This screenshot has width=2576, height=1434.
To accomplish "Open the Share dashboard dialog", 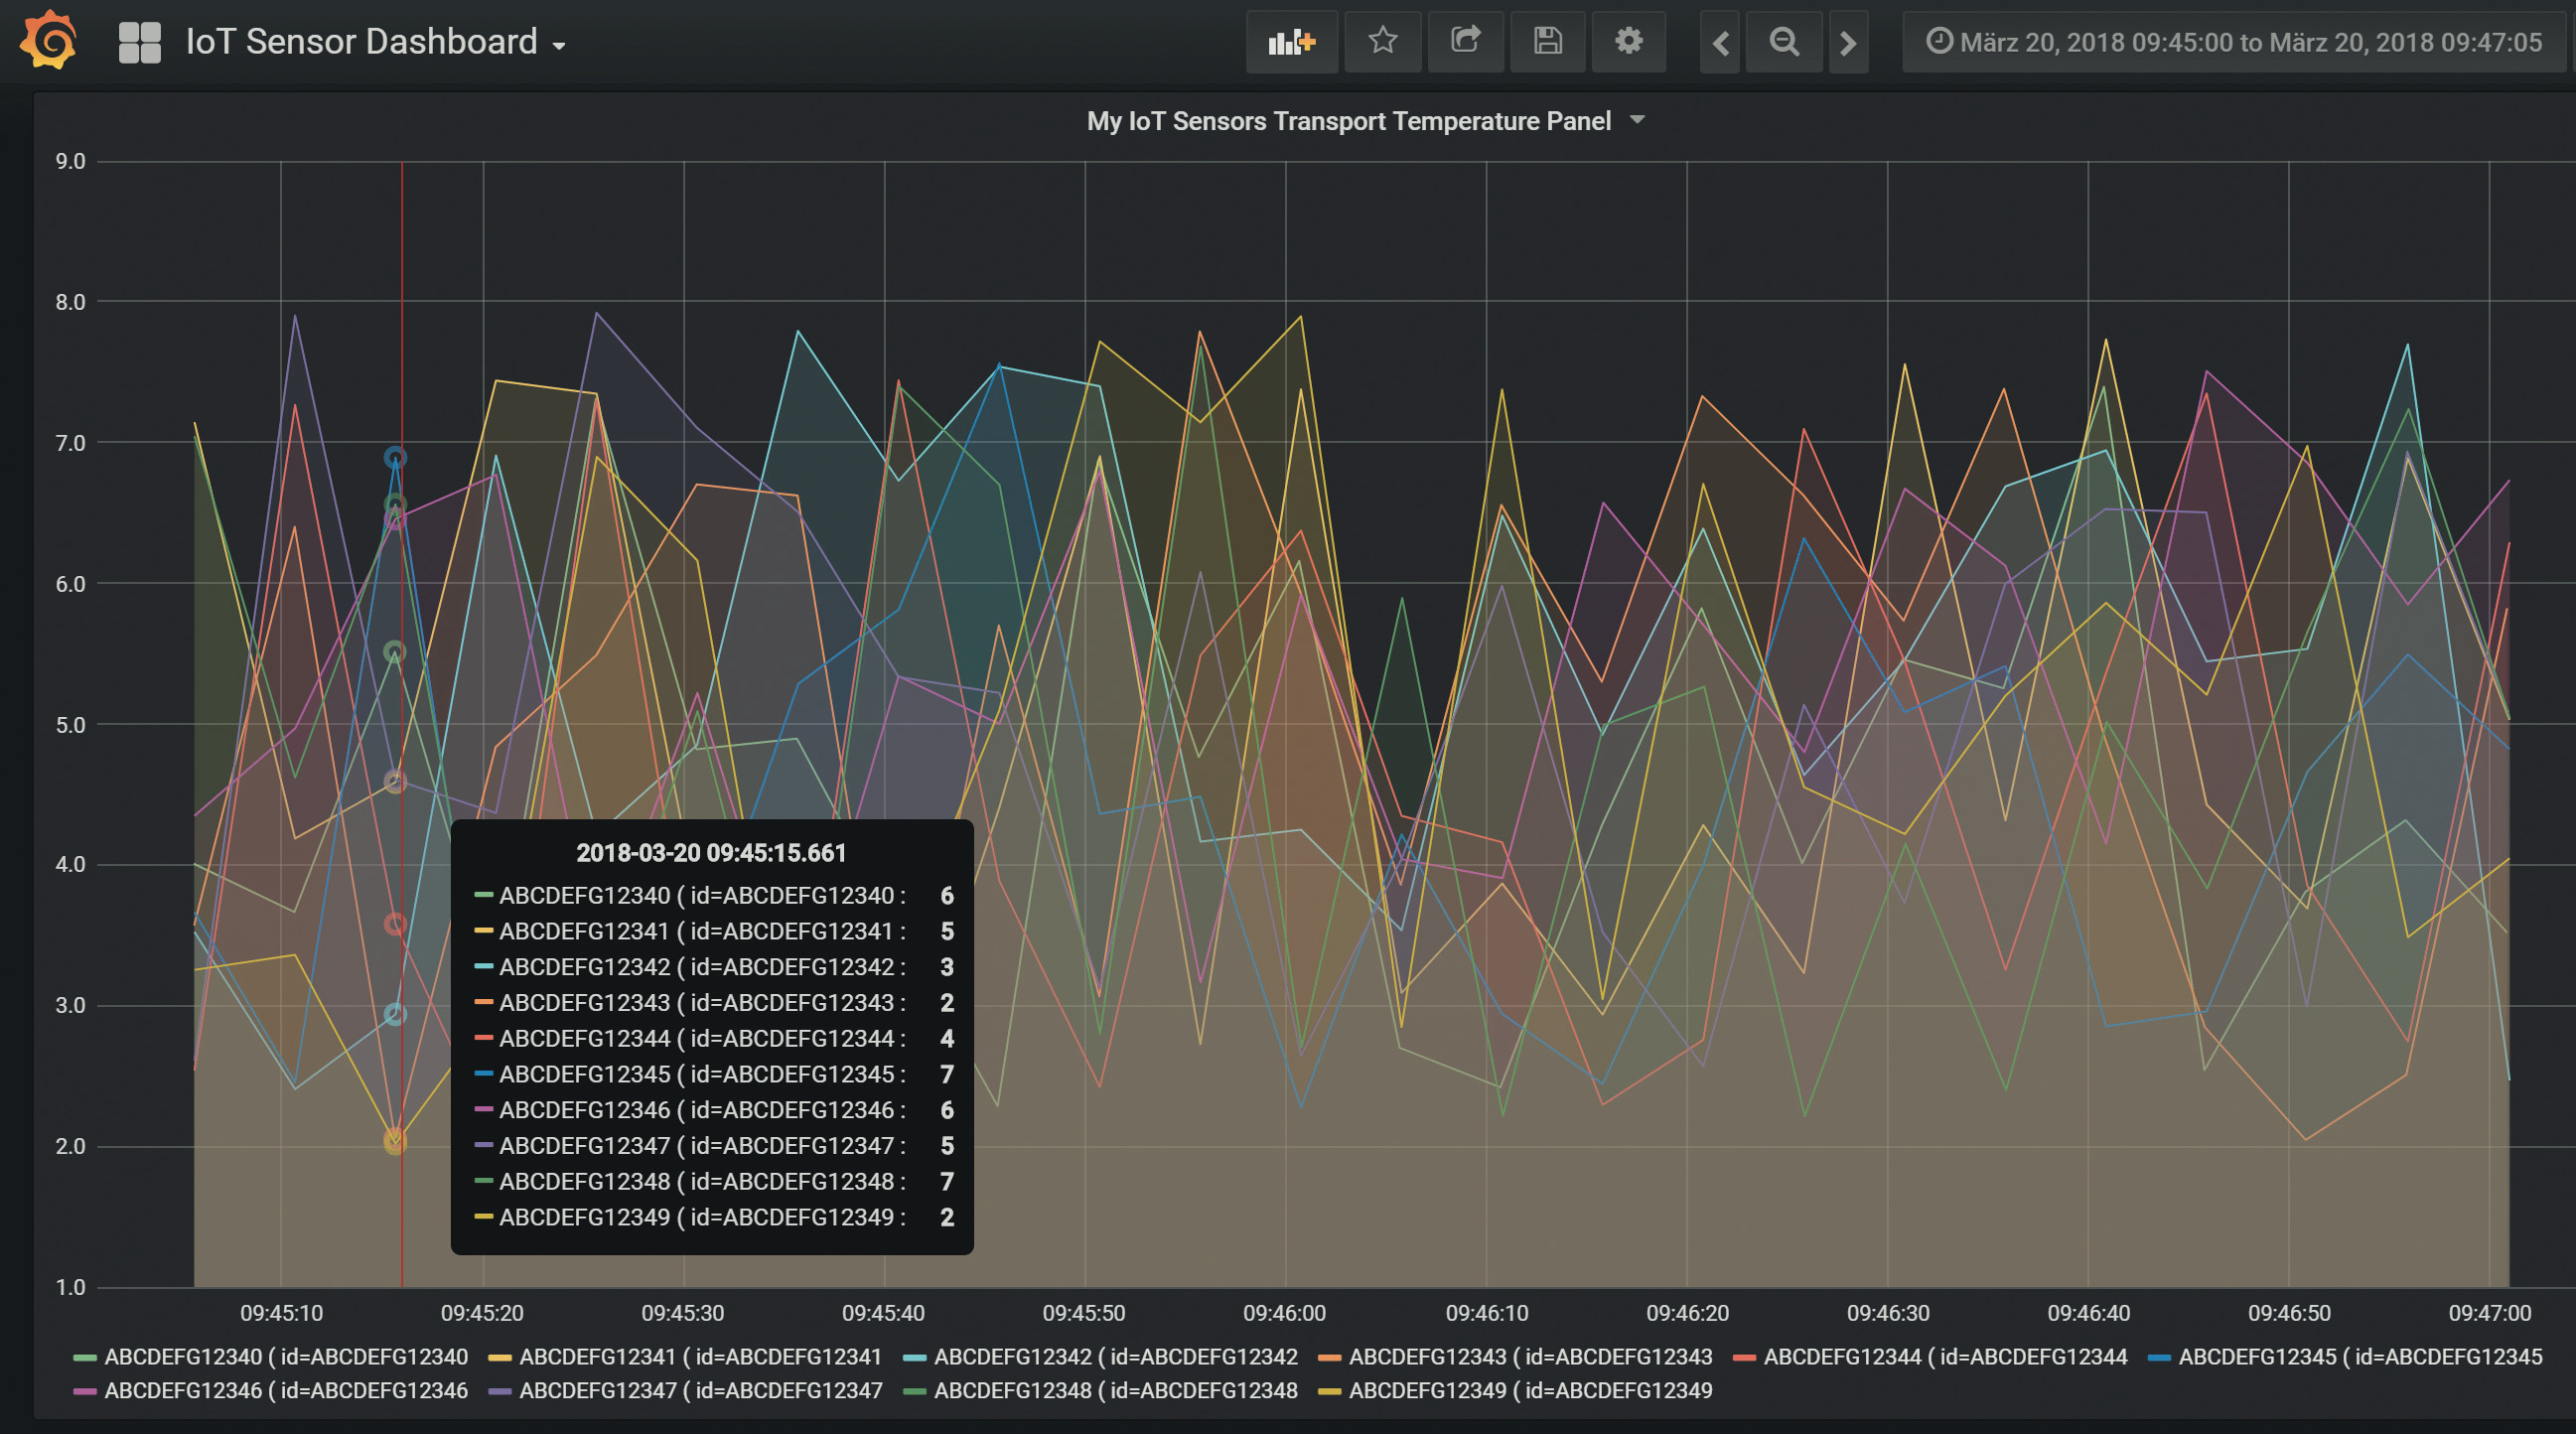I will click(1465, 41).
